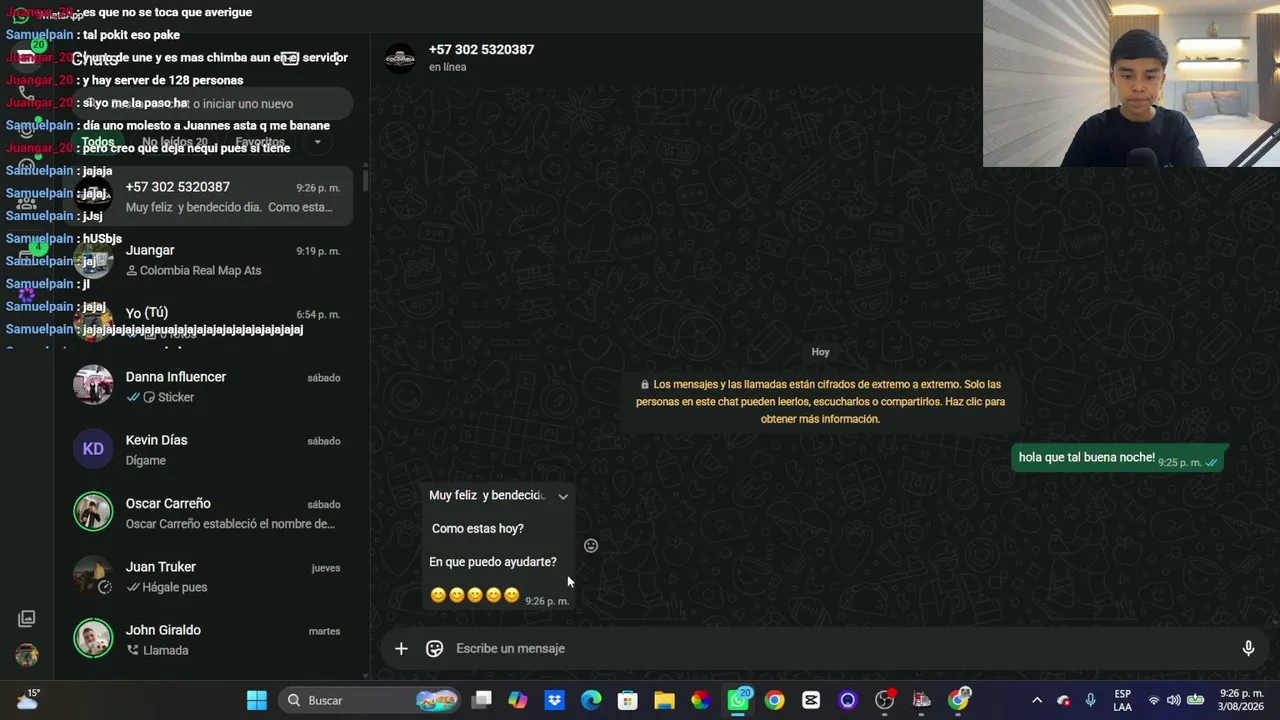This screenshot has height=720, width=1280.
Task: Click the text En que puedo ayudarte?
Action: click(493, 562)
